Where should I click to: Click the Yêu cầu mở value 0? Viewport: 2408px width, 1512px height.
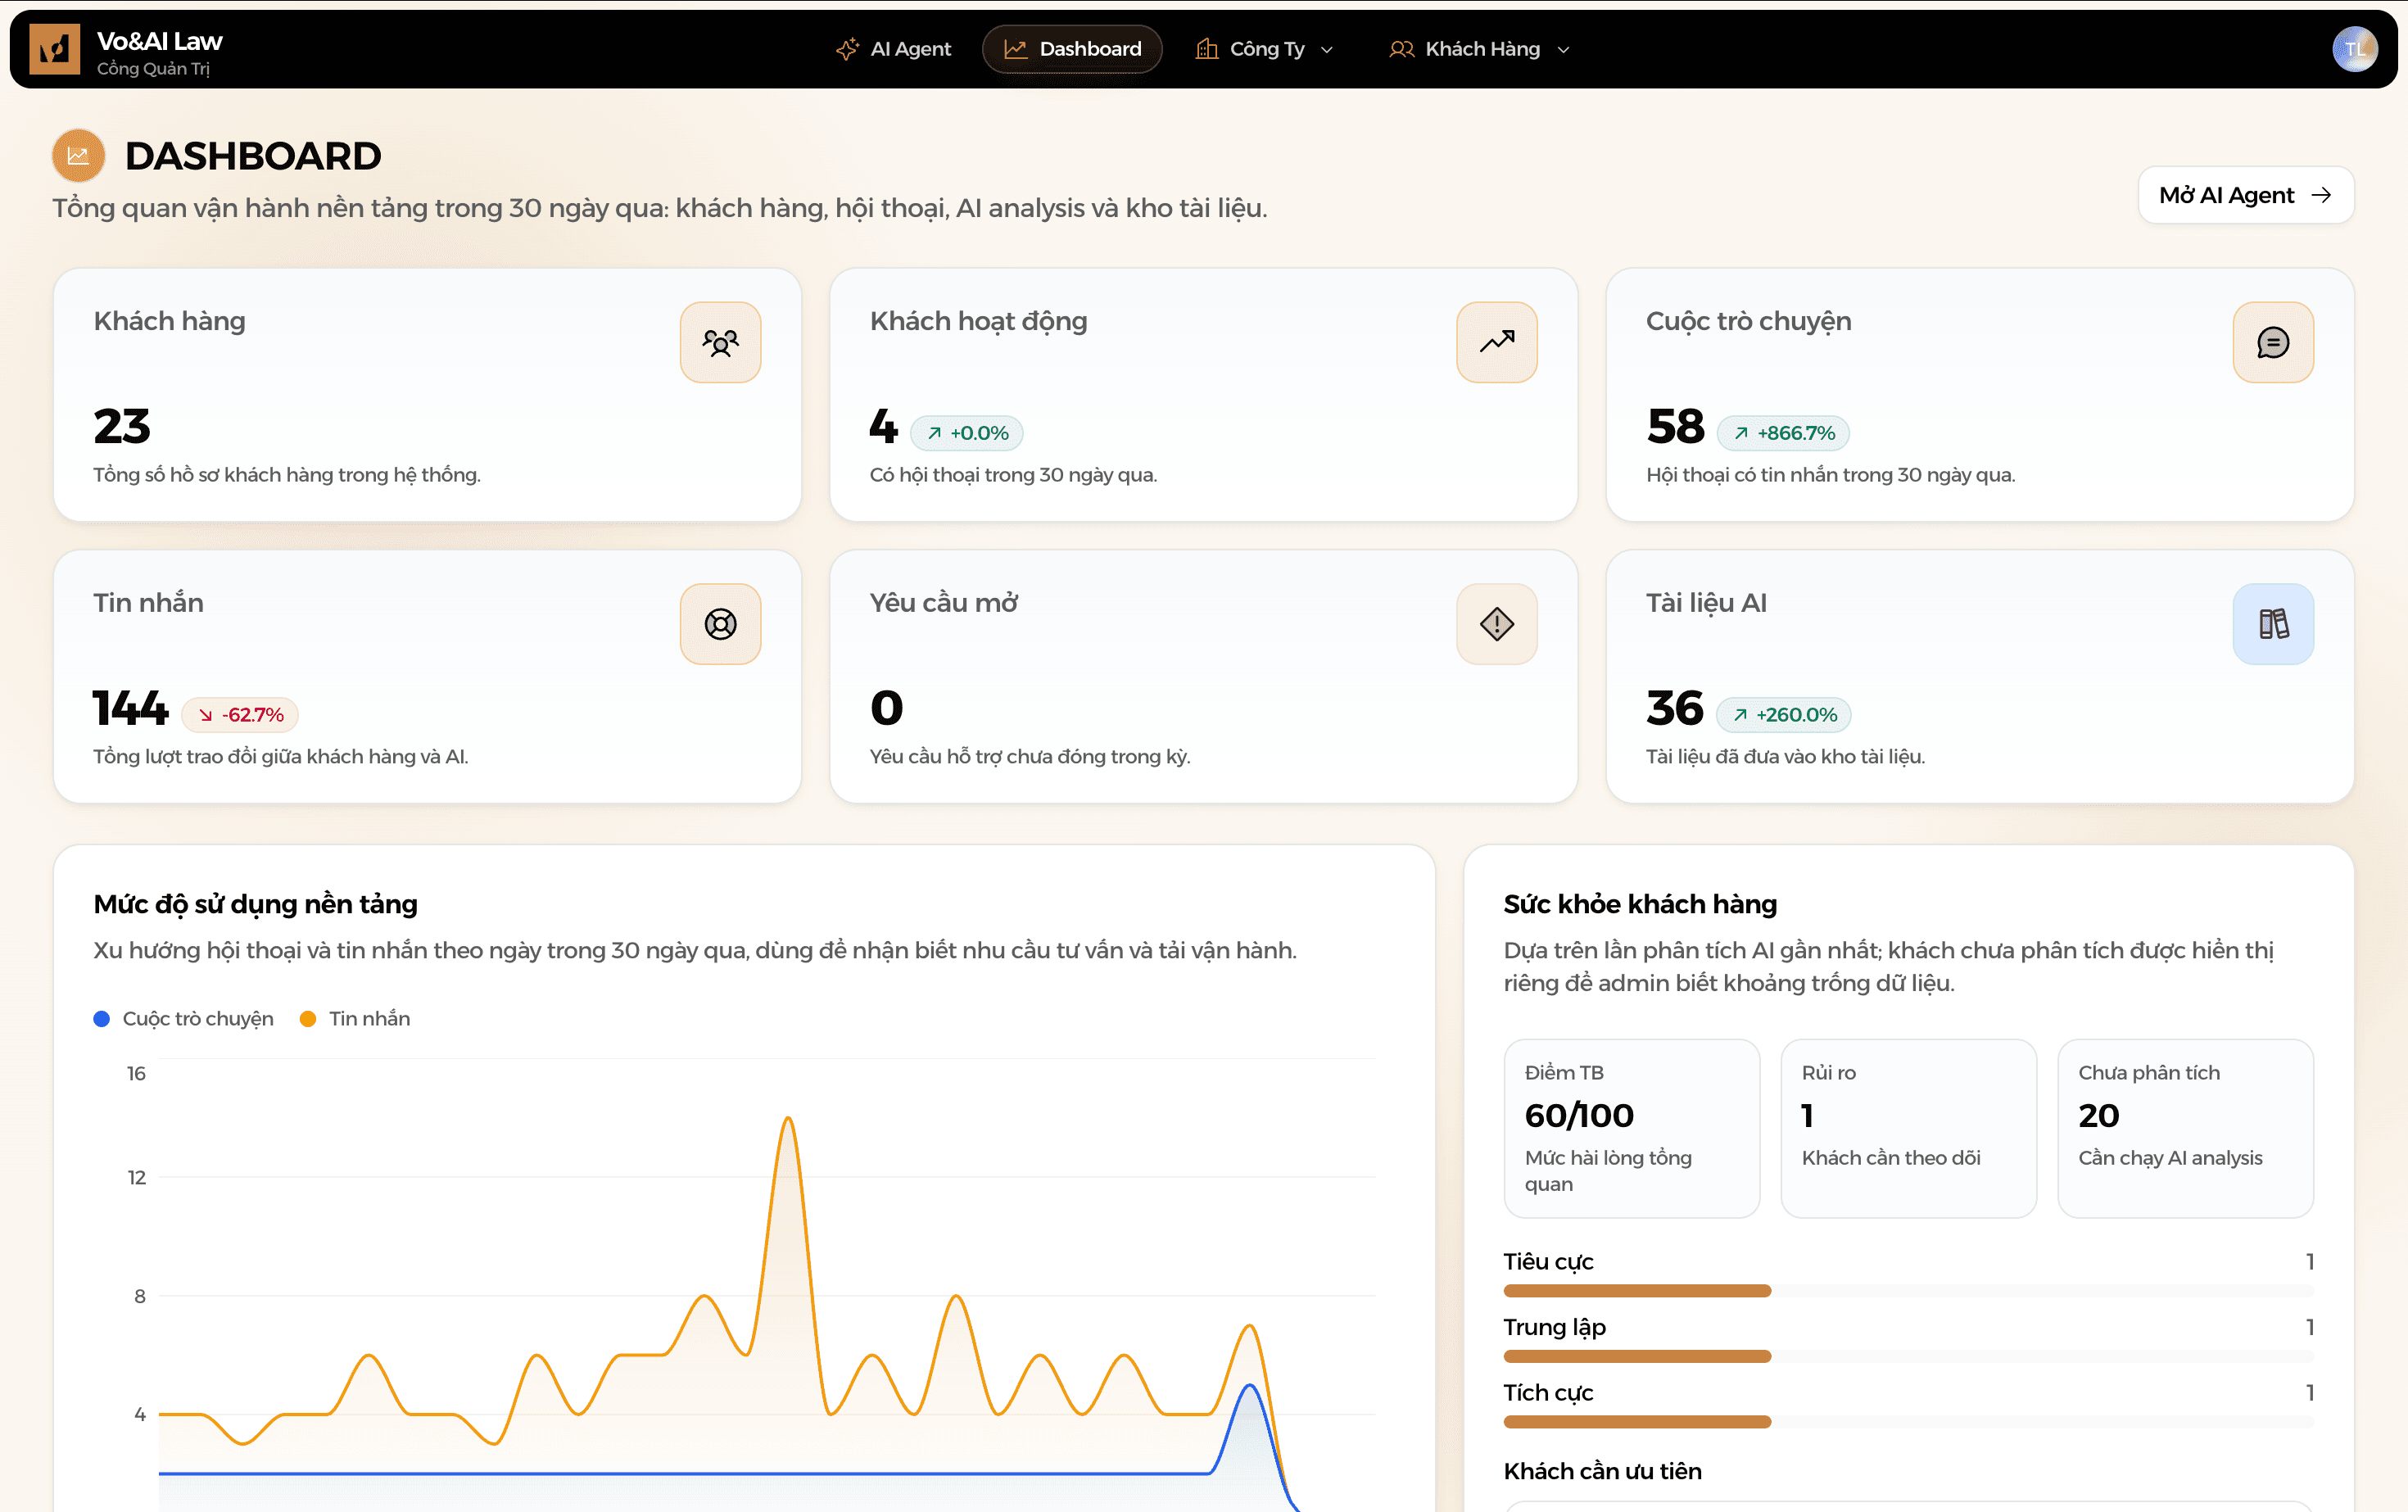pos(887,709)
